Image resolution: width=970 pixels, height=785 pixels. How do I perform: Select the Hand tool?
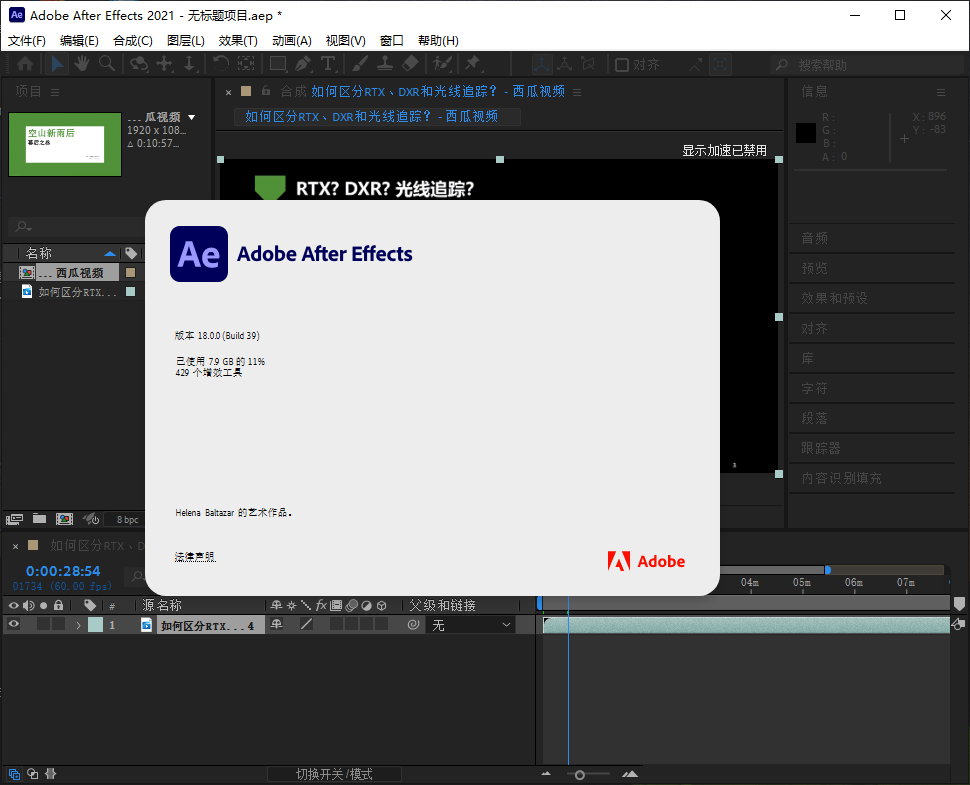point(81,64)
